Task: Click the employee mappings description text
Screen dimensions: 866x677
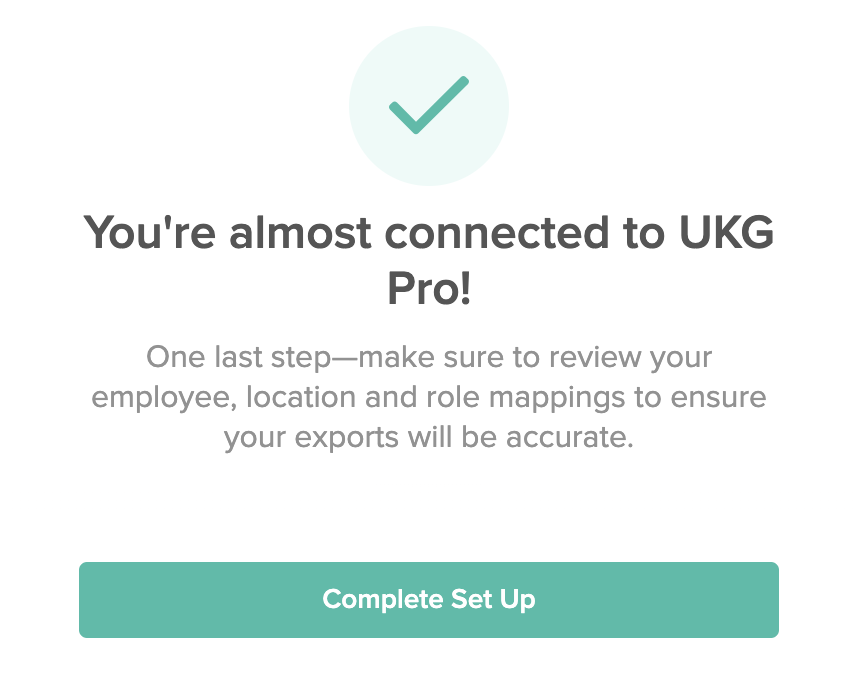Action: [x=429, y=397]
